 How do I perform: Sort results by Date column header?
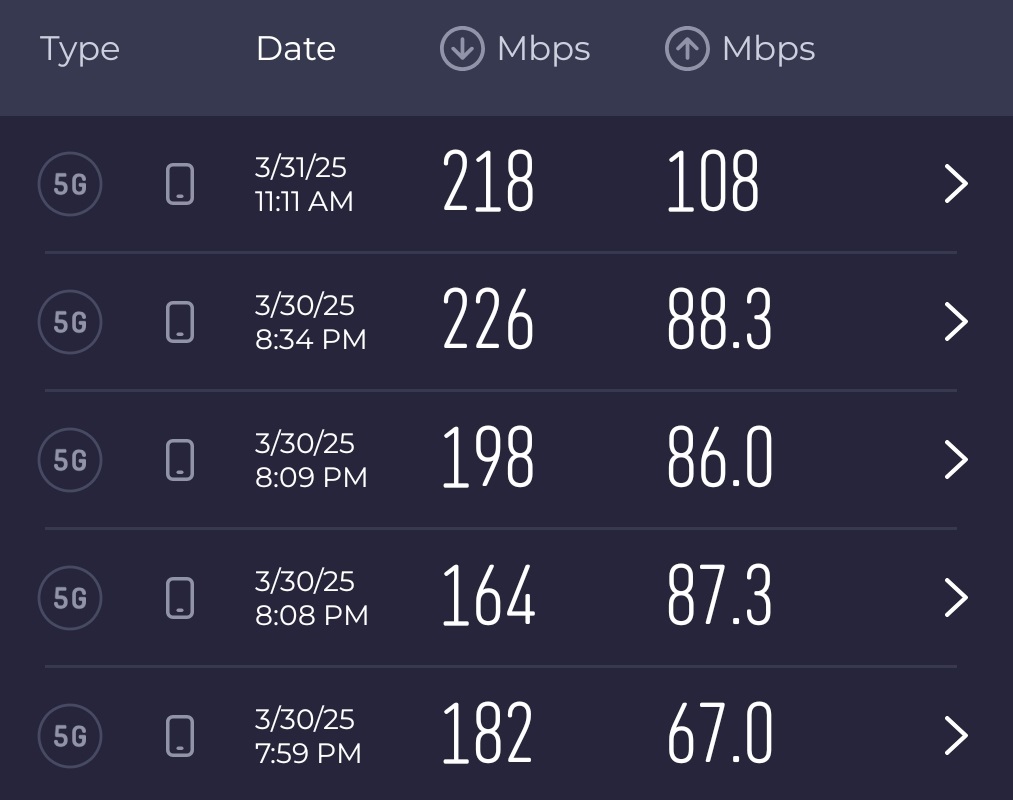[x=296, y=48]
